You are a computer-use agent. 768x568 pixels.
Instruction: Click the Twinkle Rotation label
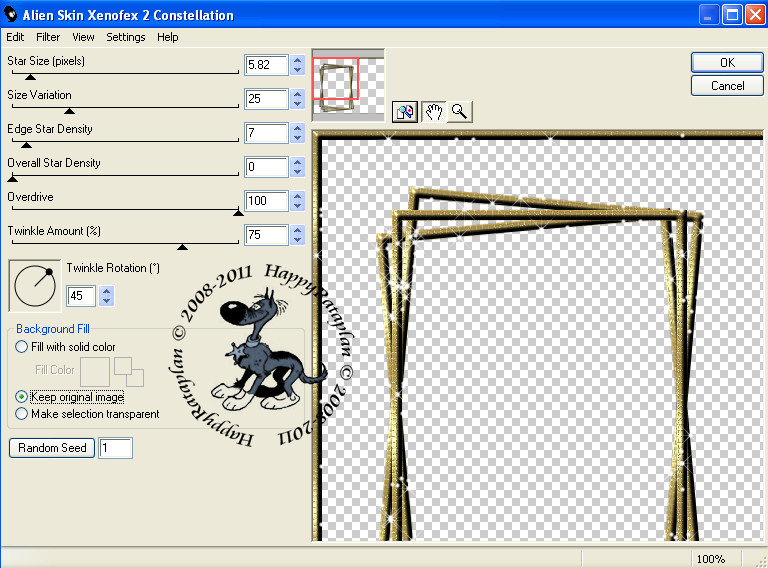click(113, 268)
